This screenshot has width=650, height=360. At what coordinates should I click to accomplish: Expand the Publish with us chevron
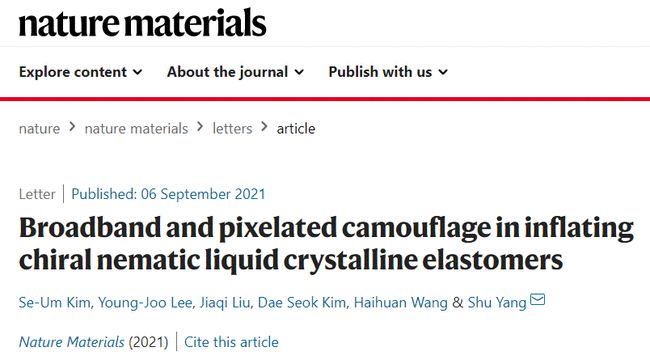[x=443, y=72]
